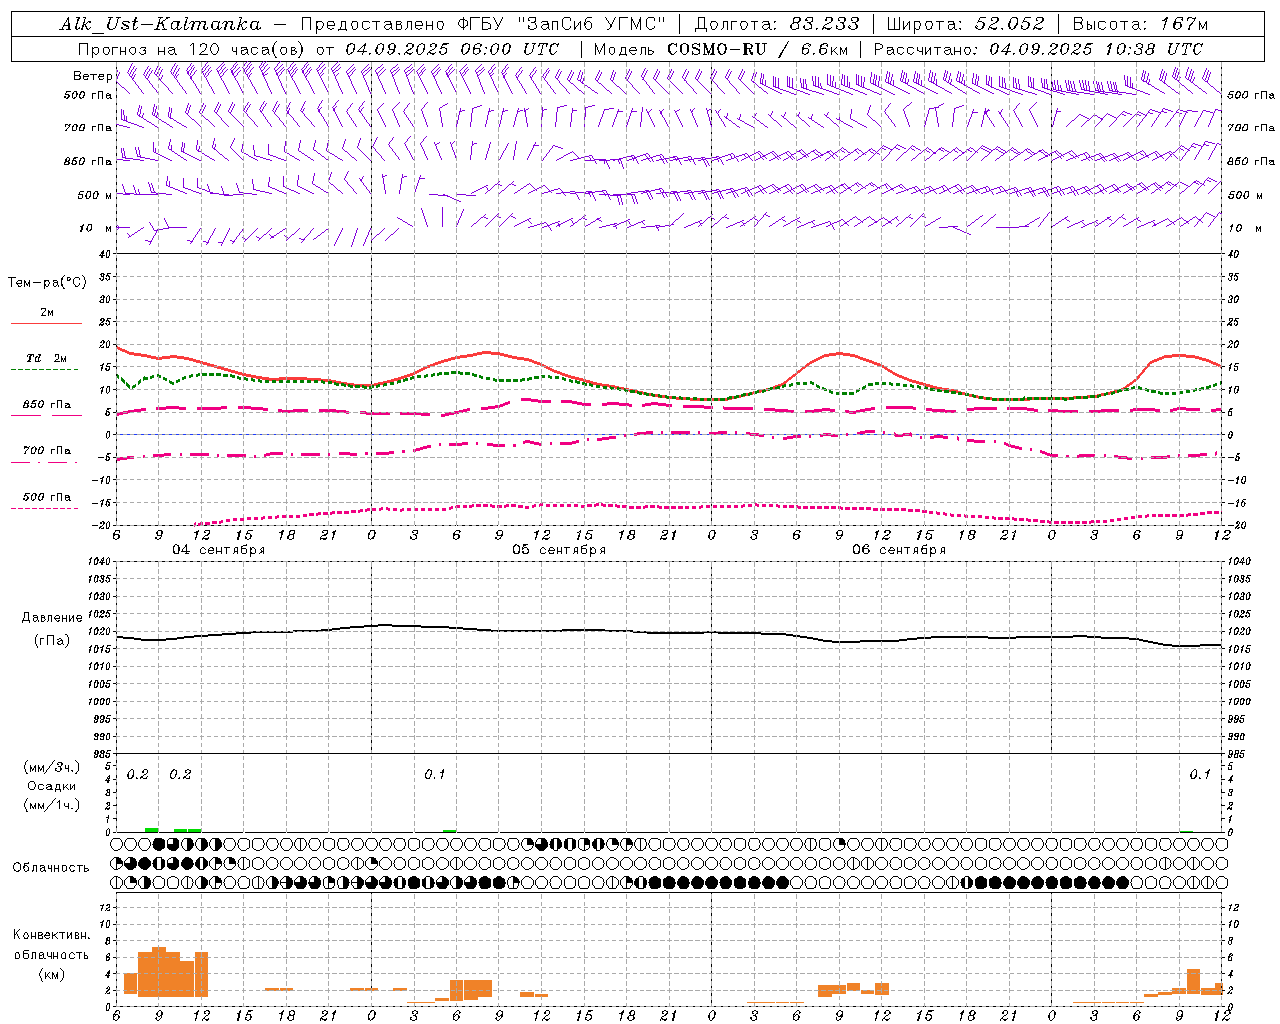Select the Широта: 52.052 header value
Screen dimensions: 1280x1024
pos(966,24)
